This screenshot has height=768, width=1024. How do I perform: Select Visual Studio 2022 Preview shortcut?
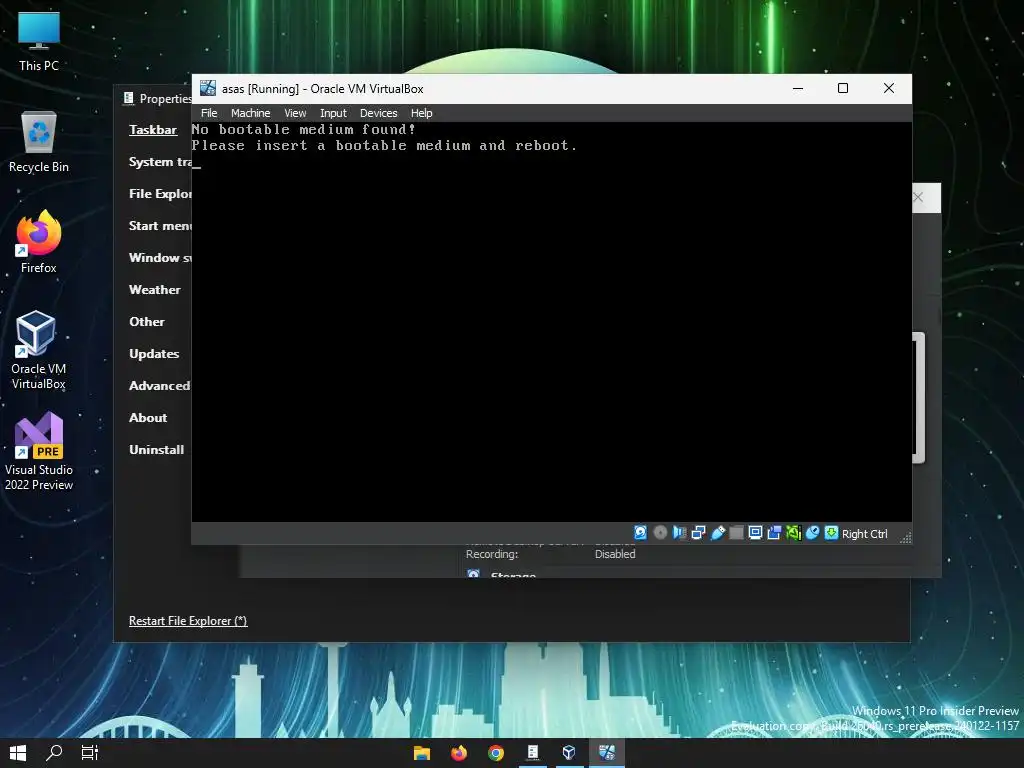coord(39,451)
